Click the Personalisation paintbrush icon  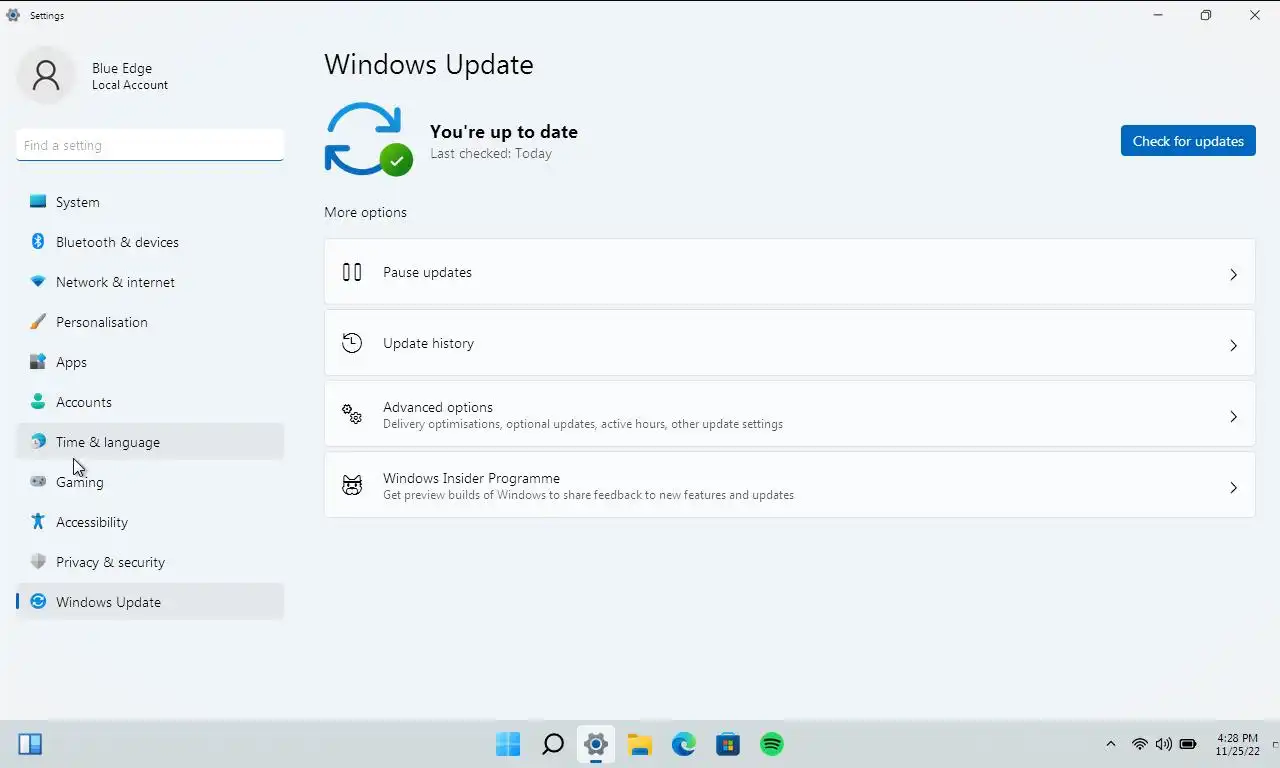(38, 322)
